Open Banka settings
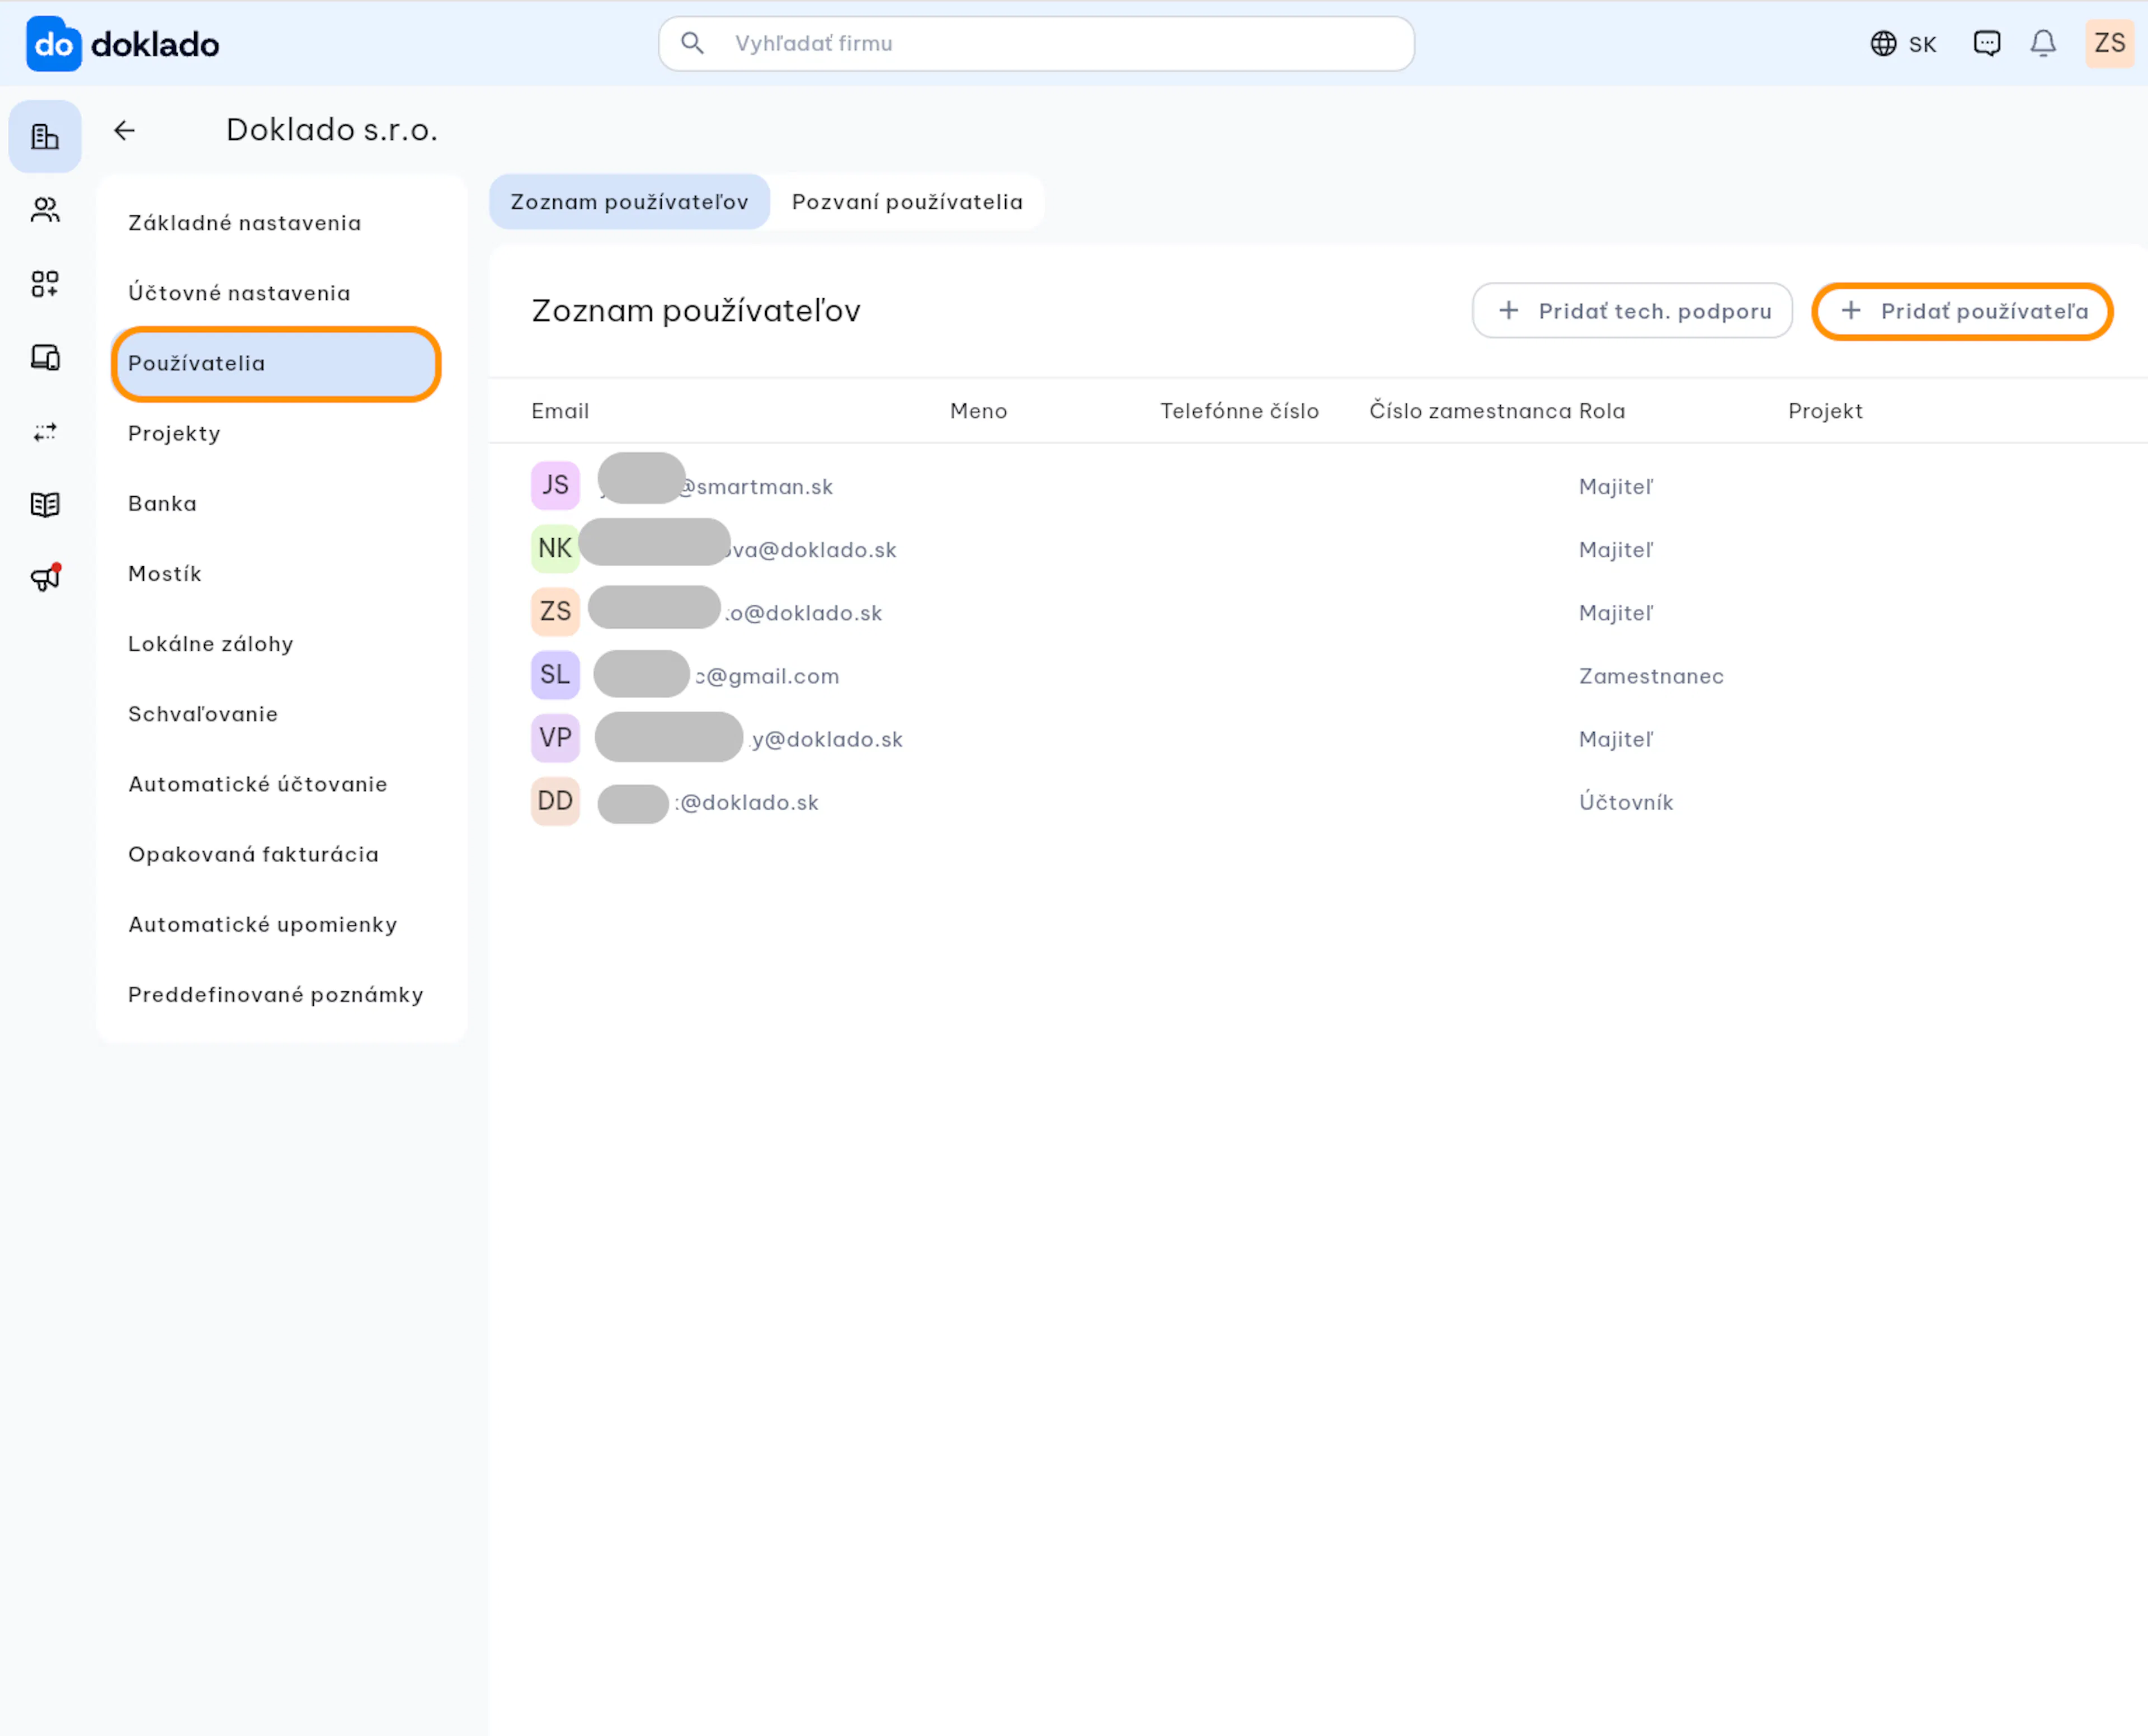This screenshot has height=1736, width=2148. (162, 504)
